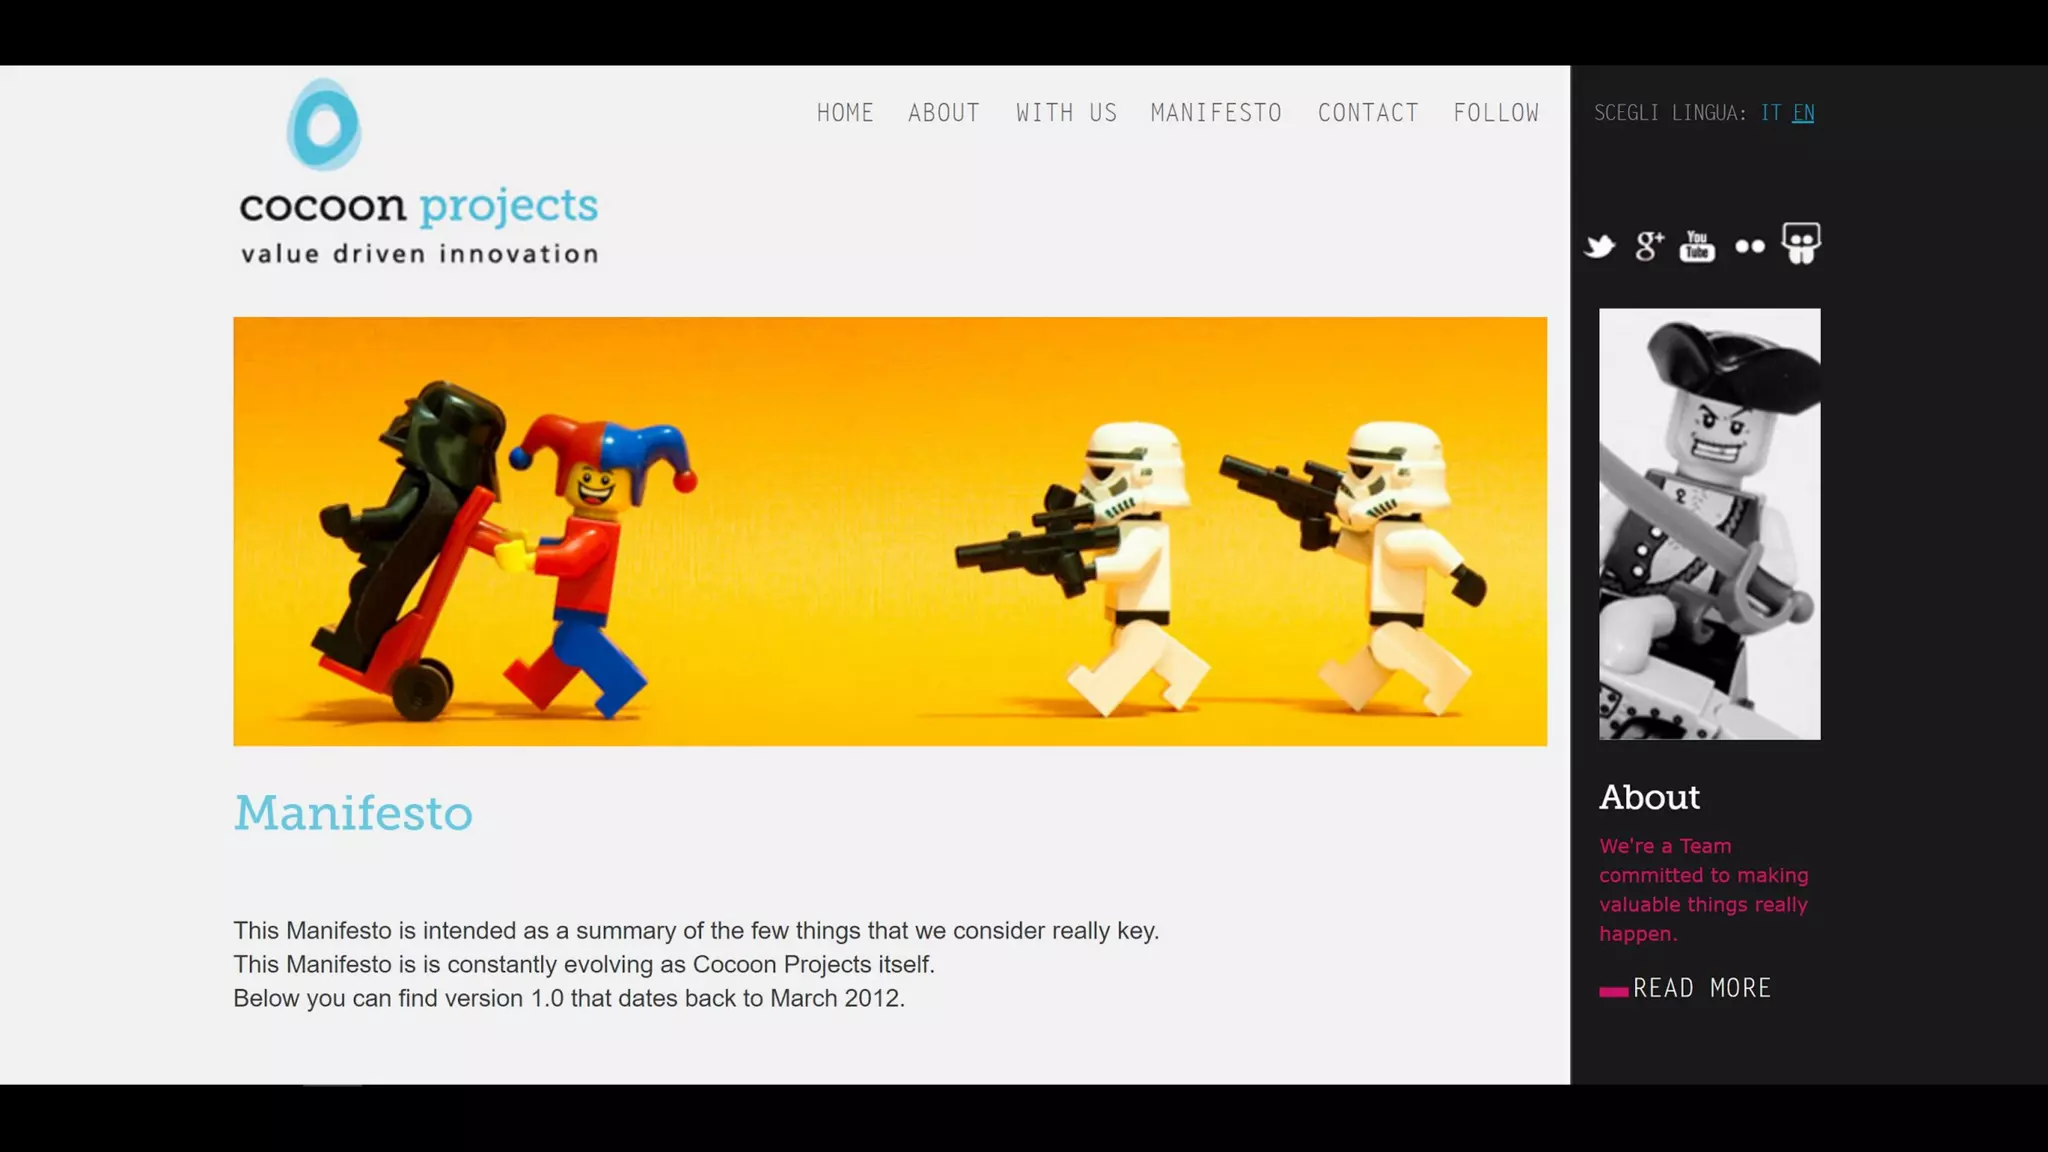This screenshot has height=1152, width=2048.
Task: Go to the HOME menu item
Action: click(x=845, y=113)
